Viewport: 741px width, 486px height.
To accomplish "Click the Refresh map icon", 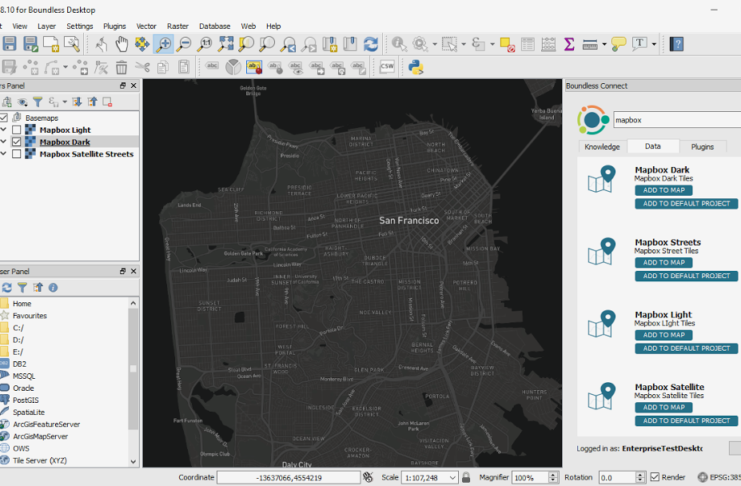I will [x=370, y=44].
